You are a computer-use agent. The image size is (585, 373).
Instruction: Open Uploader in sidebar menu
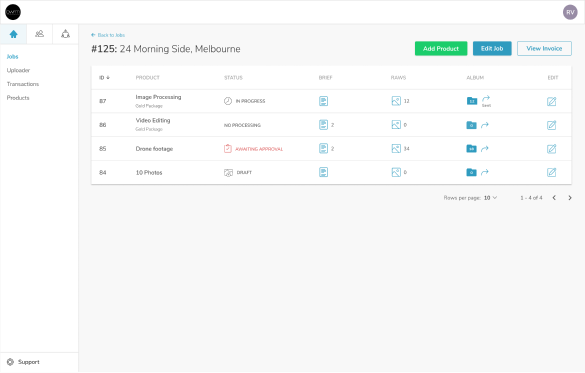click(x=18, y=70)
